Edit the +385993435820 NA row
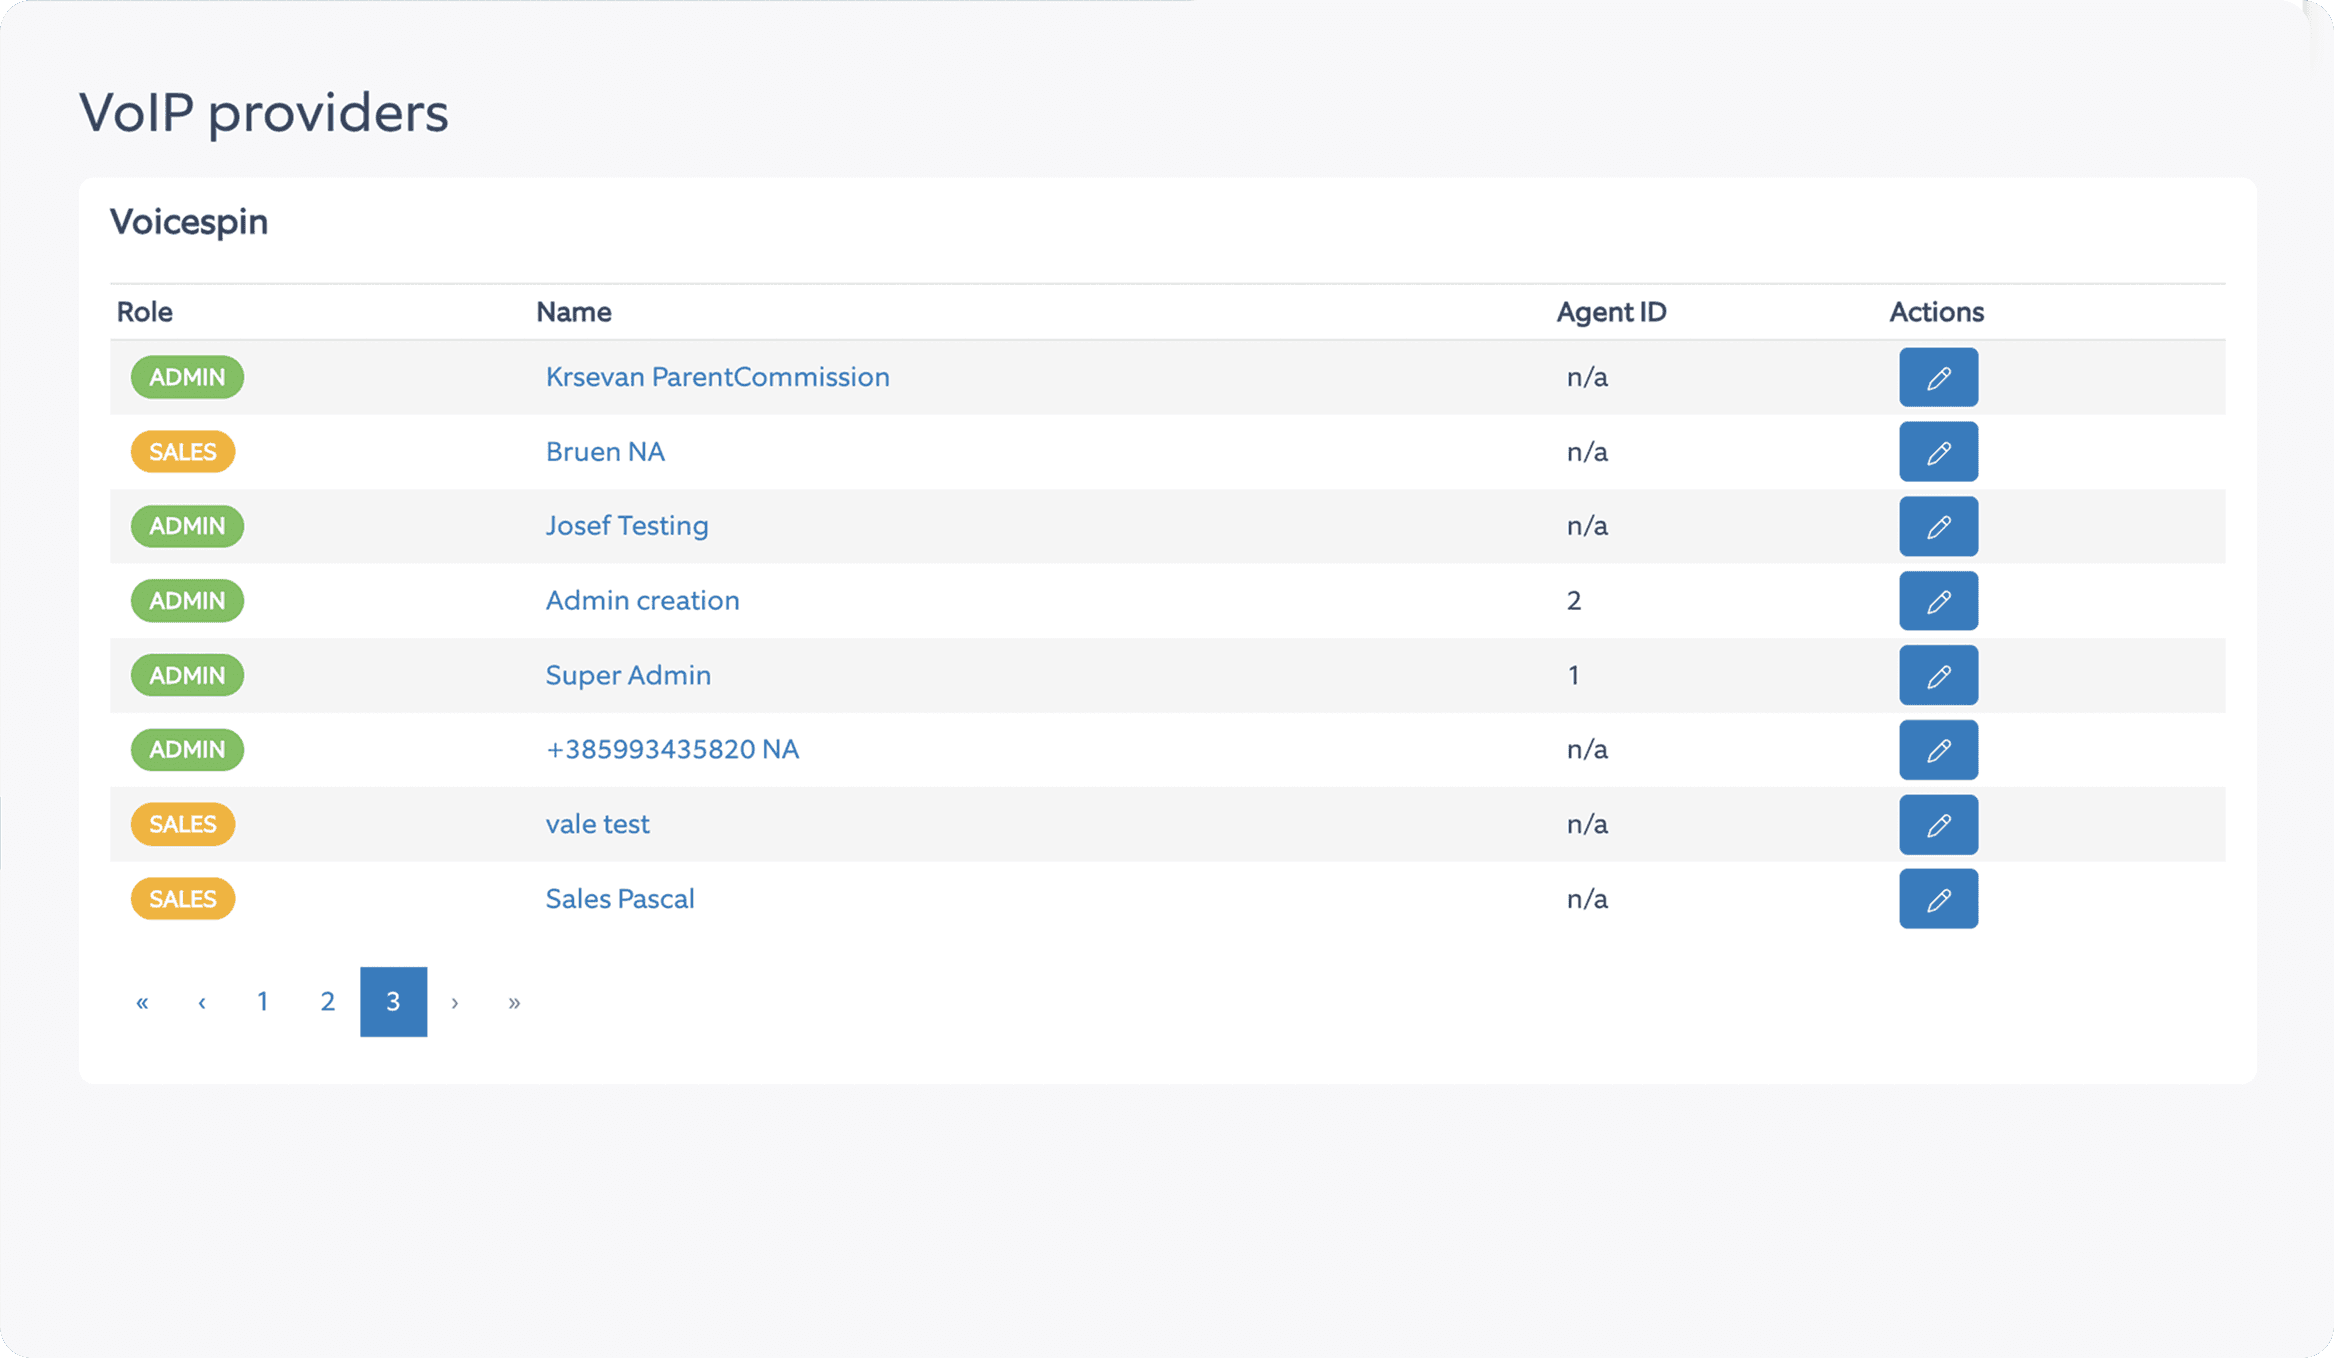This screenshot has height=1359, width=2334. coord(1937,750)
